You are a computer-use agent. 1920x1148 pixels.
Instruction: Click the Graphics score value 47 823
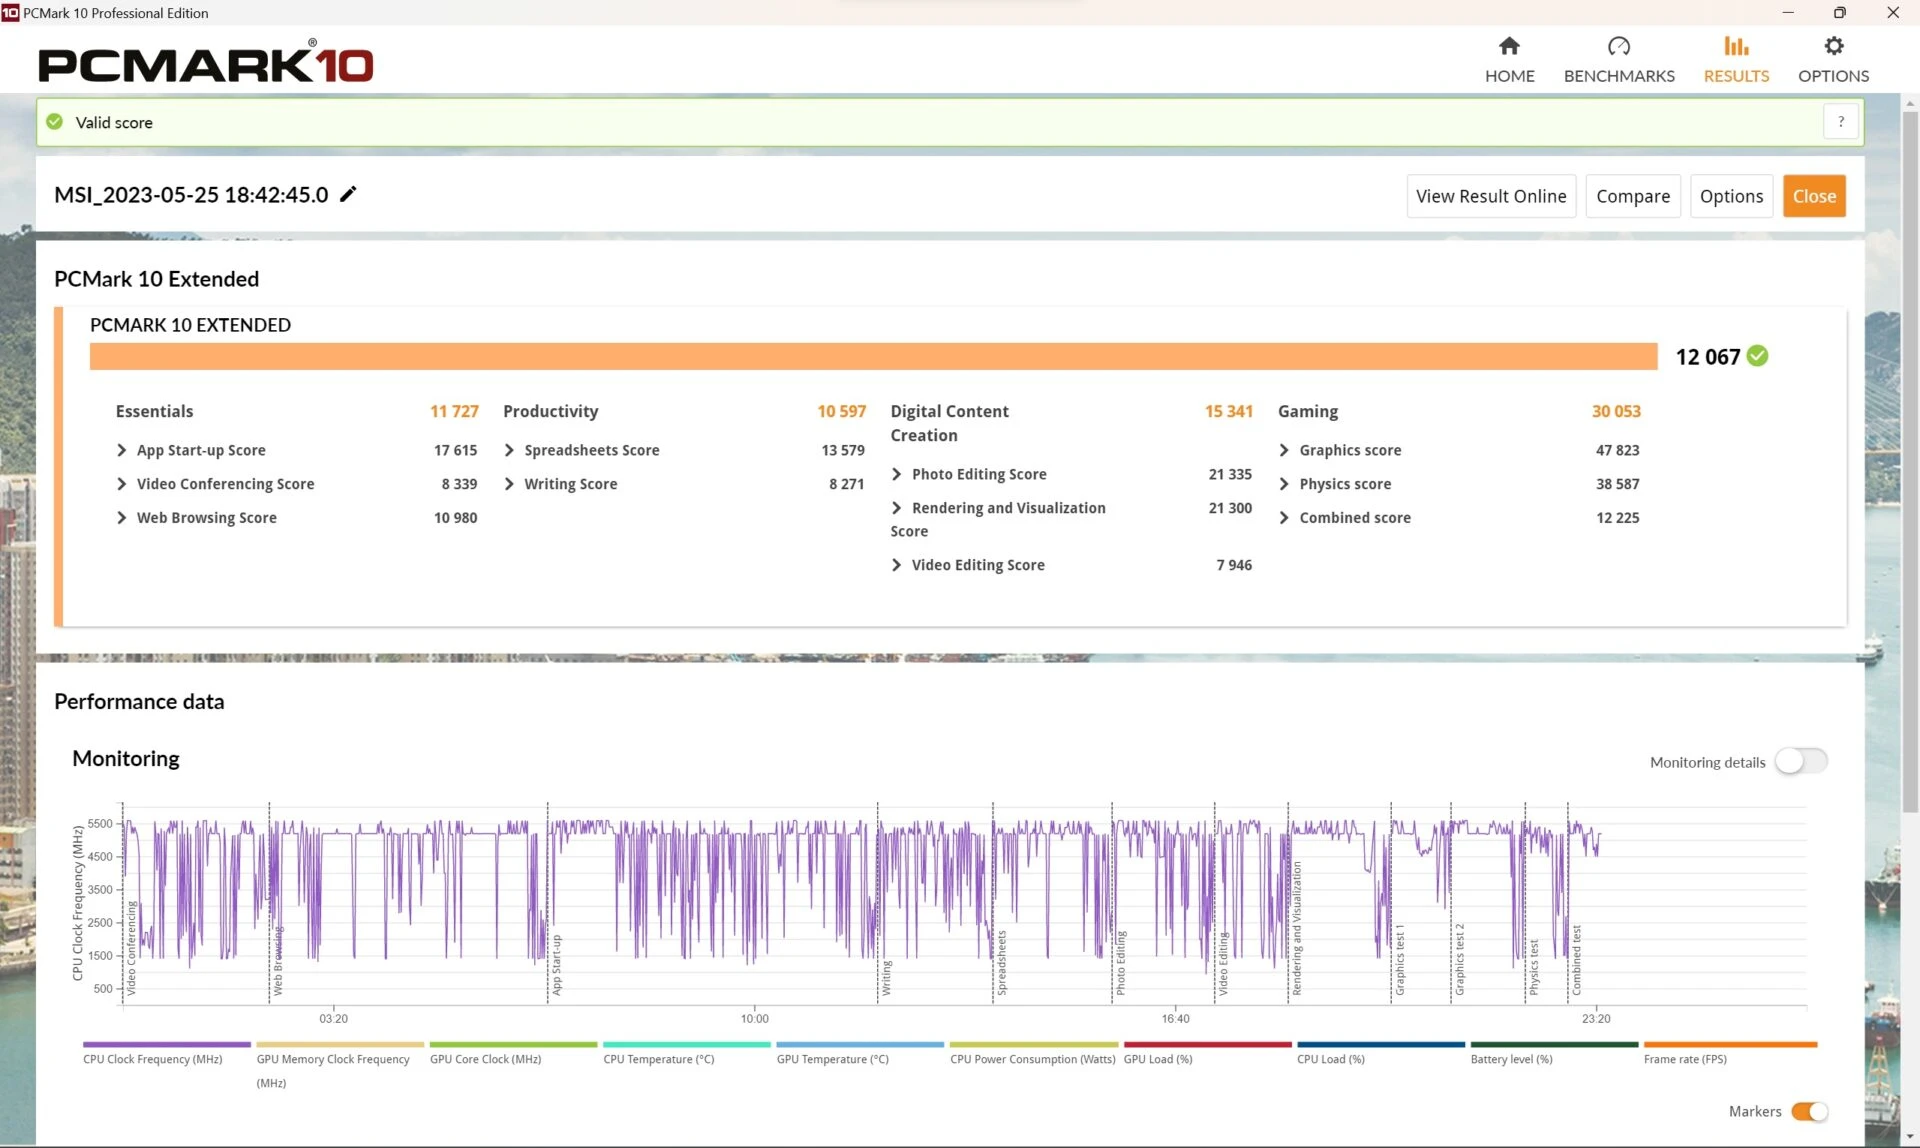pos(1617,450)
